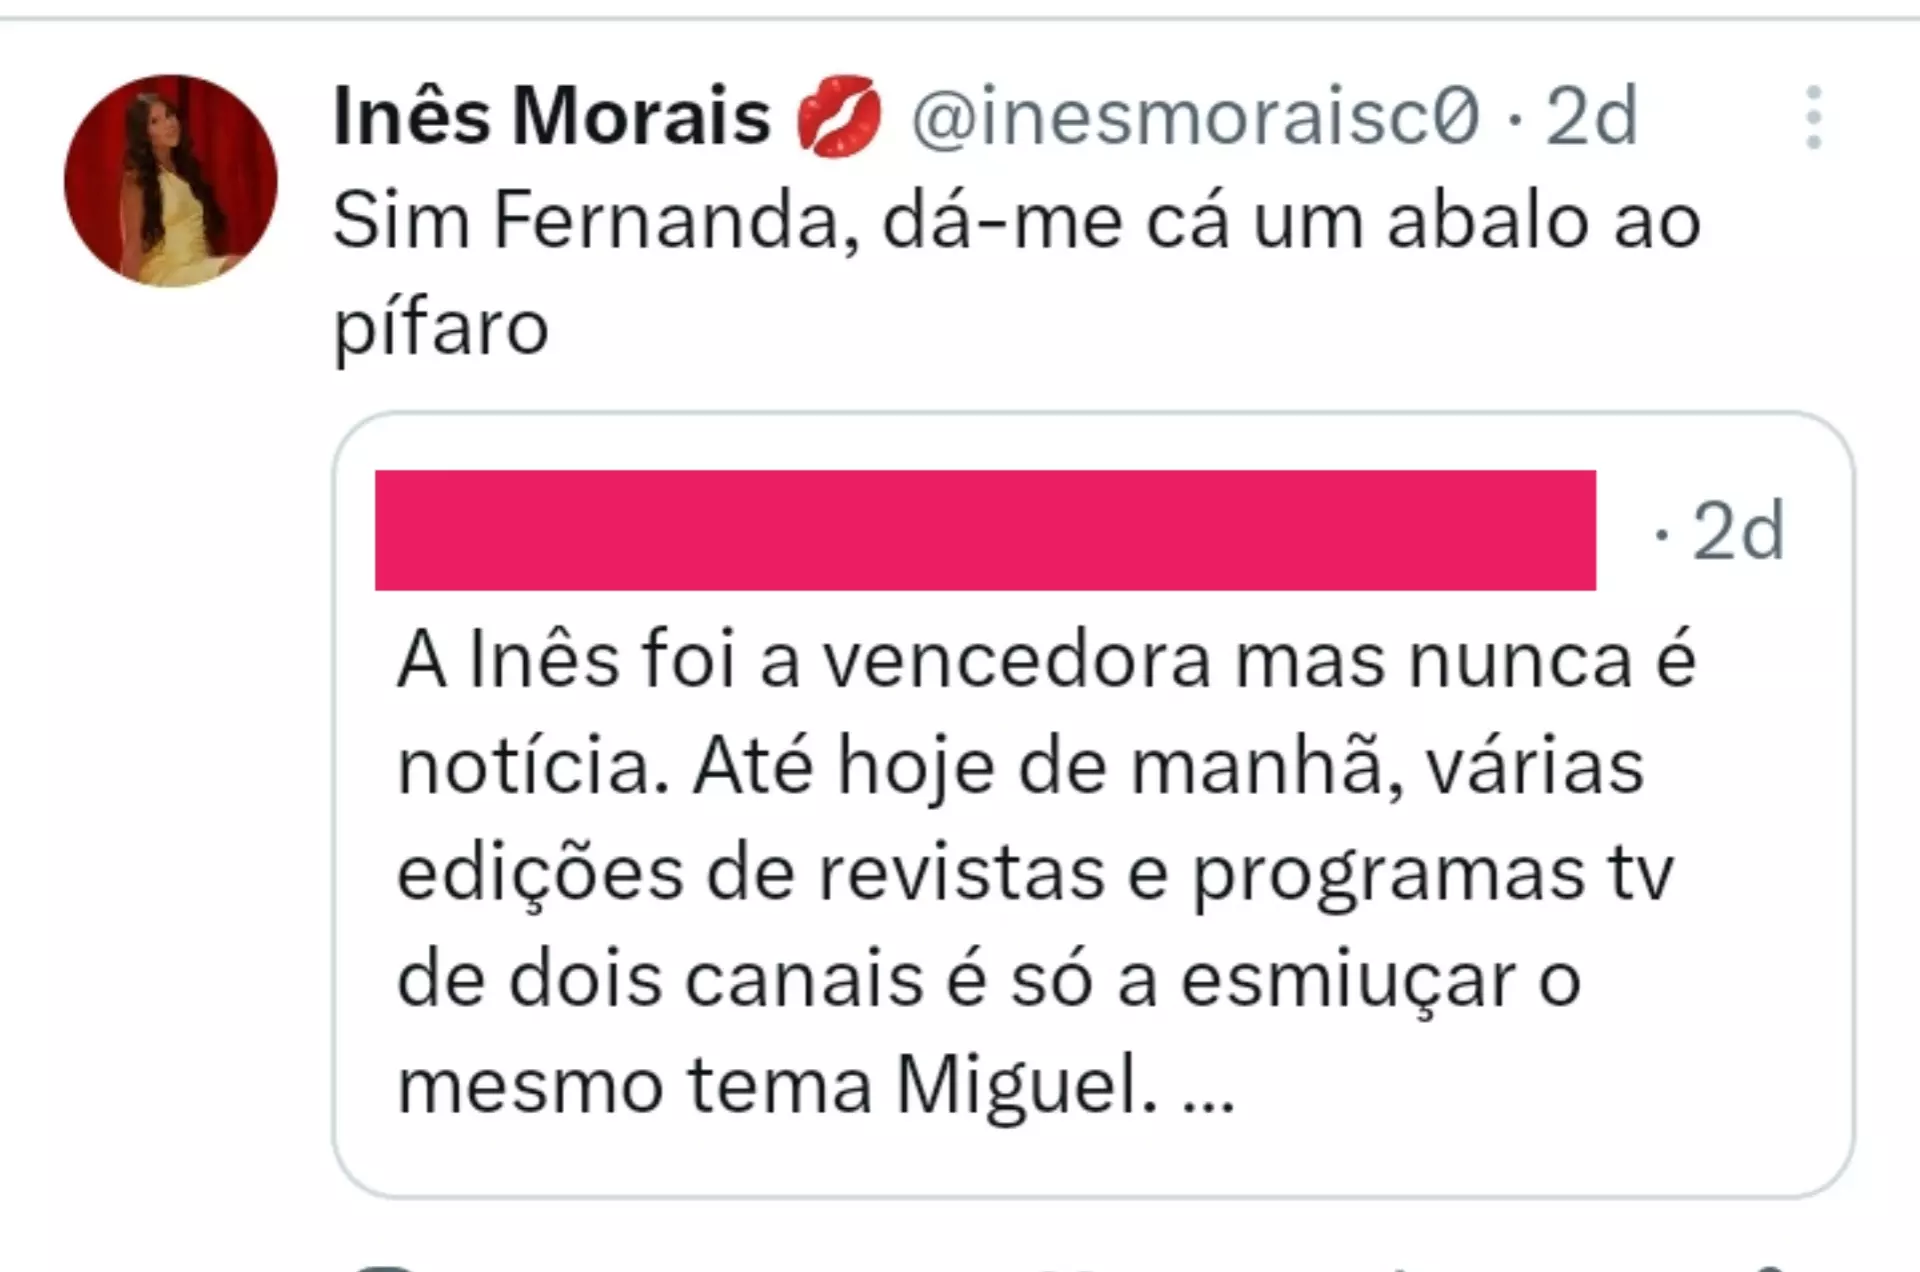Open the @inesmoraisc0 handle link
This screenshot has width=1920, height=1272.
[x=1195, y=116]
